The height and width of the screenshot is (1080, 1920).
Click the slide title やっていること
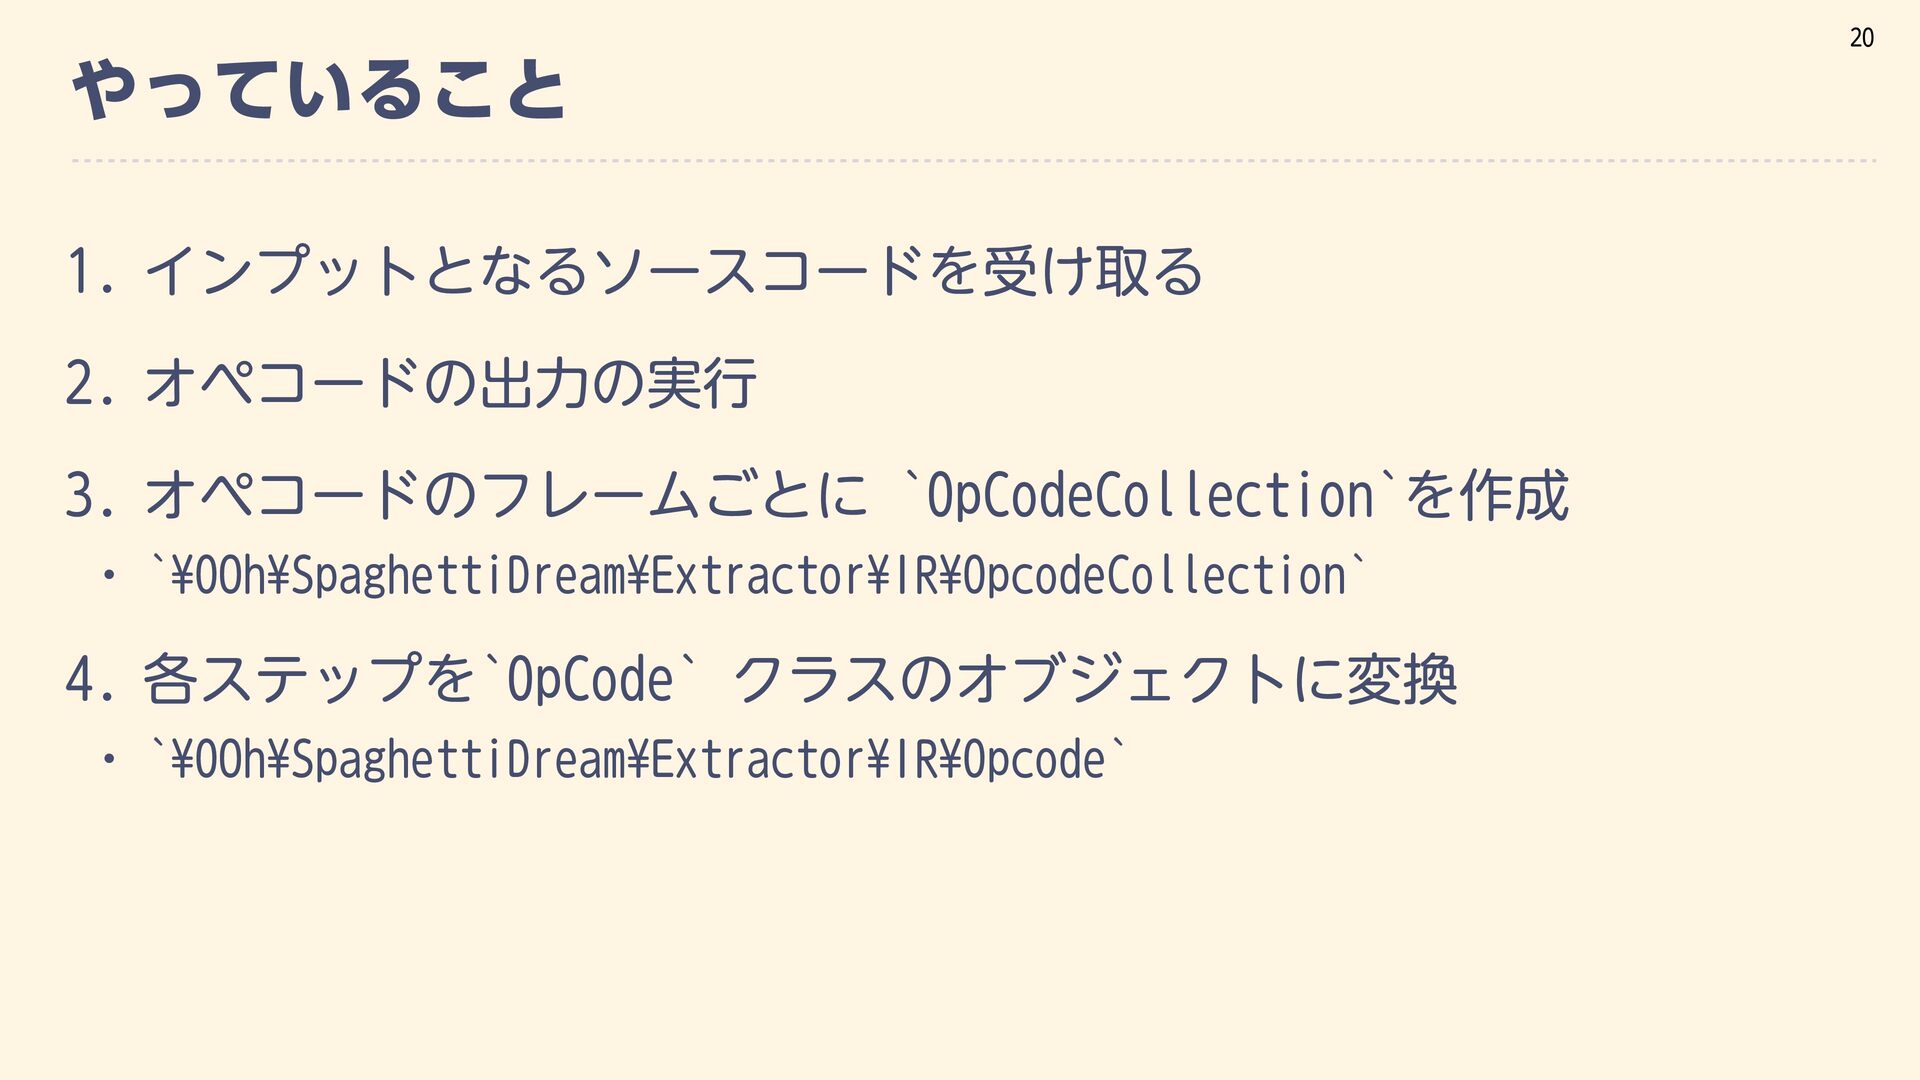tap(320, 90)
